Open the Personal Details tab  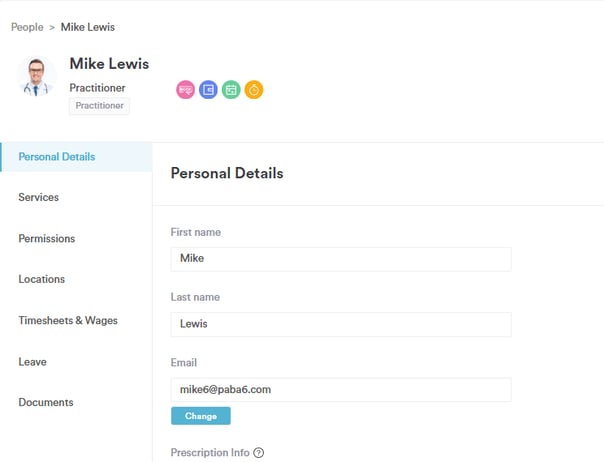57,157
